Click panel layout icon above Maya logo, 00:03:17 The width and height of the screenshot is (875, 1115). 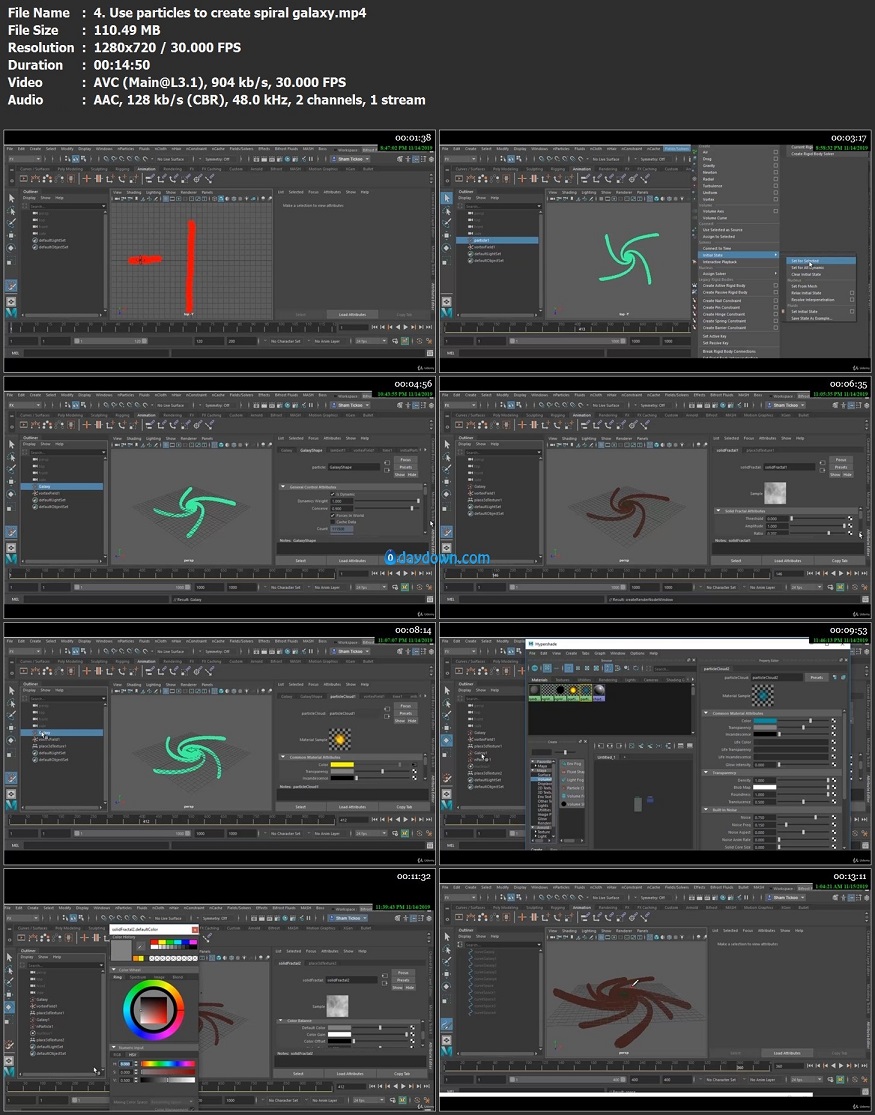pyautogui.click(x=447, y=302)
